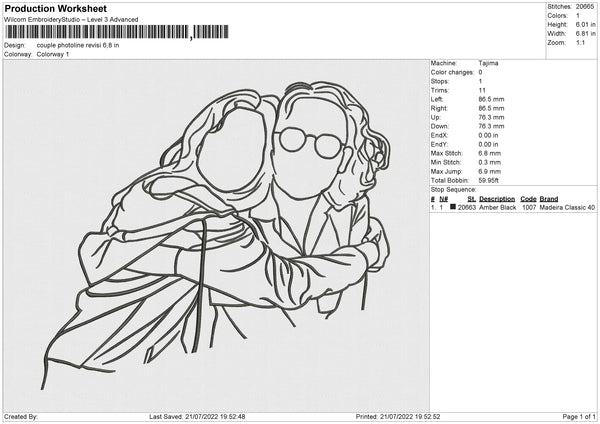
Task: Click the Stitches value 20665
Action: click(x=585, y=7)
